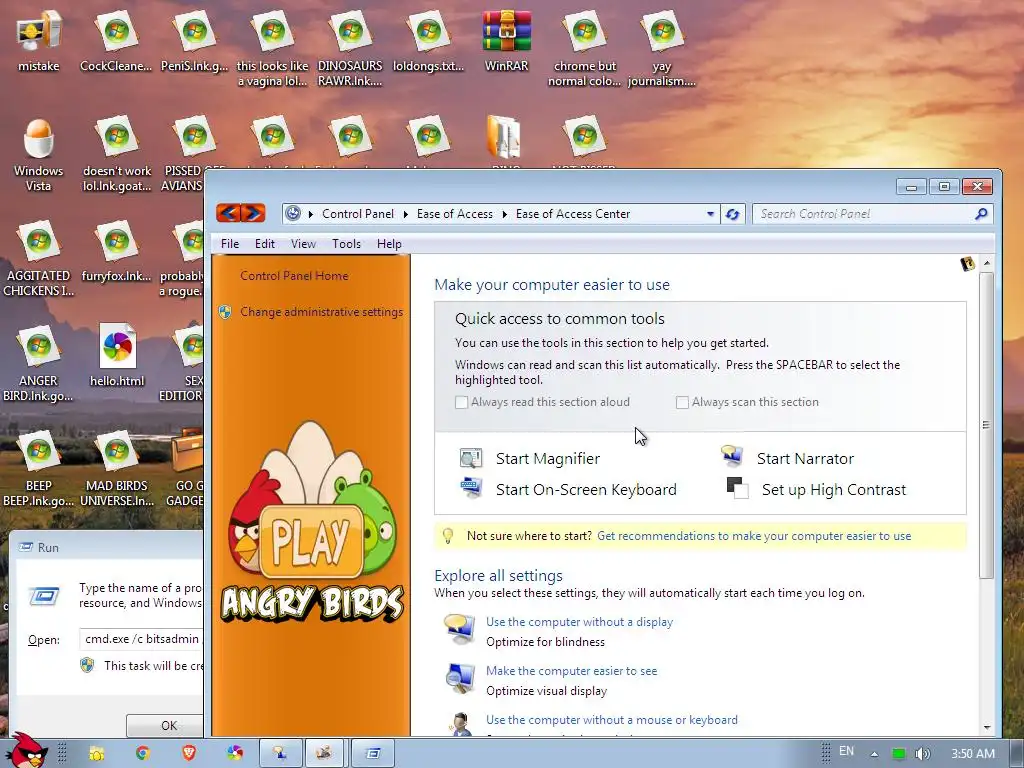This screenshot has height=768, width=1024.
Task: Open 'MAD BIRDS UNIVERSE' desktop shortcut
Action: point(117,469)
